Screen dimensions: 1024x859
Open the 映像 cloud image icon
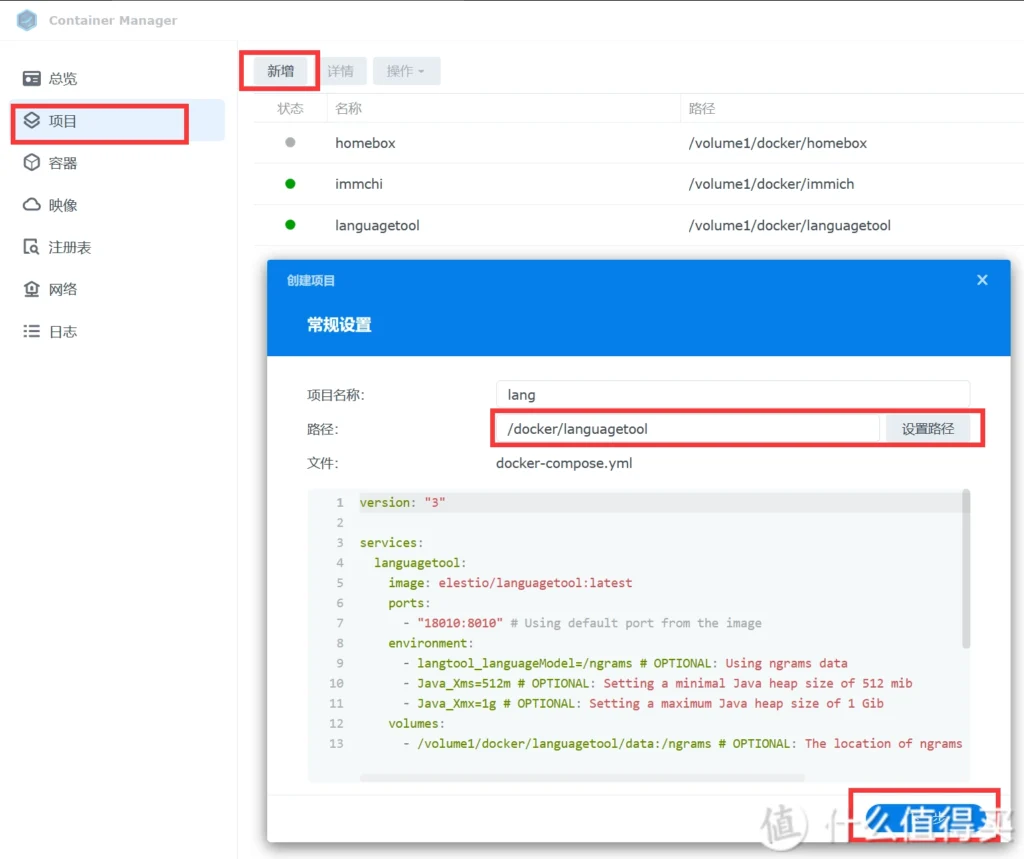[x=32, y=205]
